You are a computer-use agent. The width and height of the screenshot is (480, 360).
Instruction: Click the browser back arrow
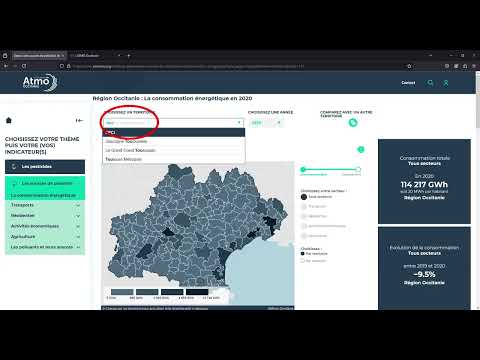6,66
